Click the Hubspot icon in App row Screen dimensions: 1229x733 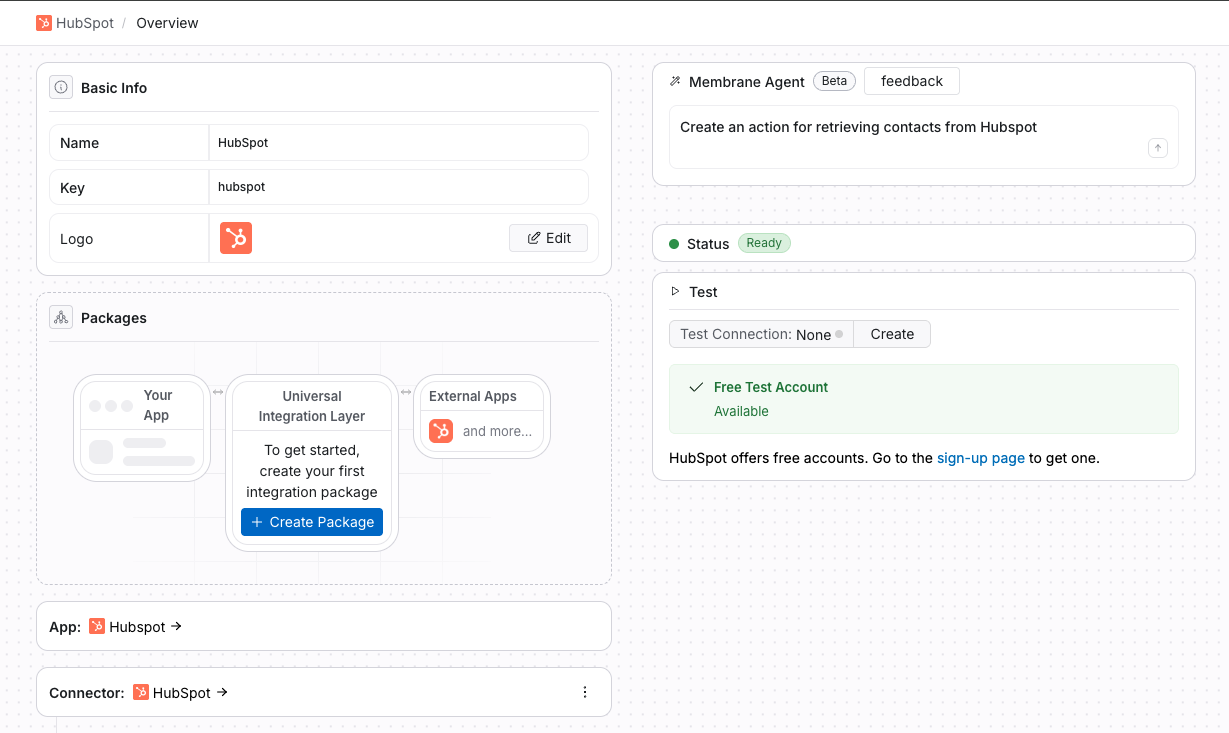[97, 626]
